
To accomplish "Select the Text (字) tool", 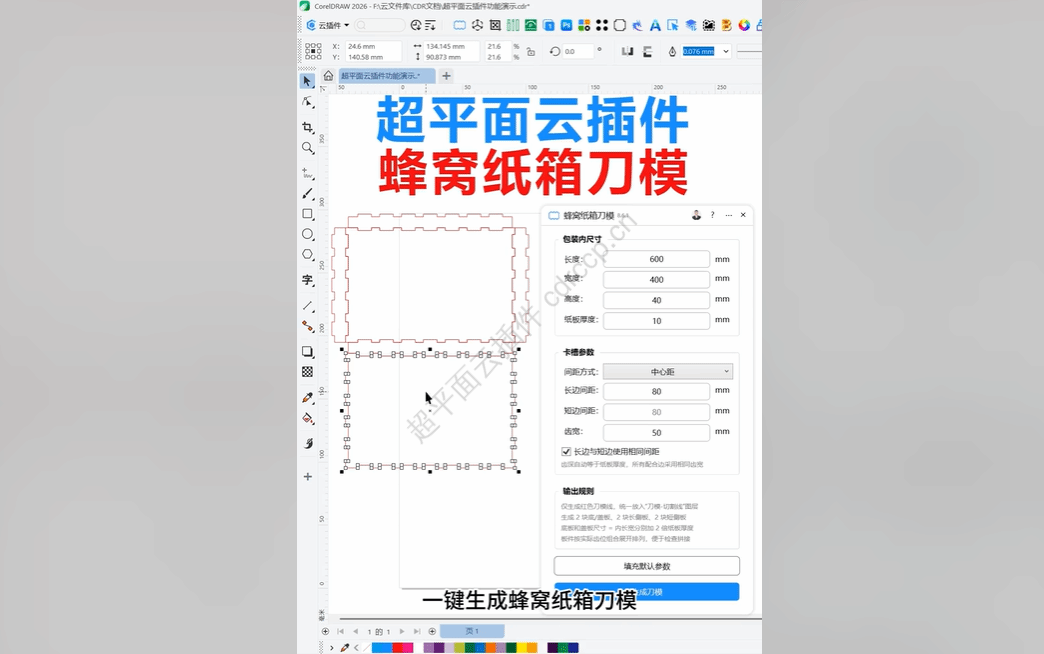I will point(307,280).
